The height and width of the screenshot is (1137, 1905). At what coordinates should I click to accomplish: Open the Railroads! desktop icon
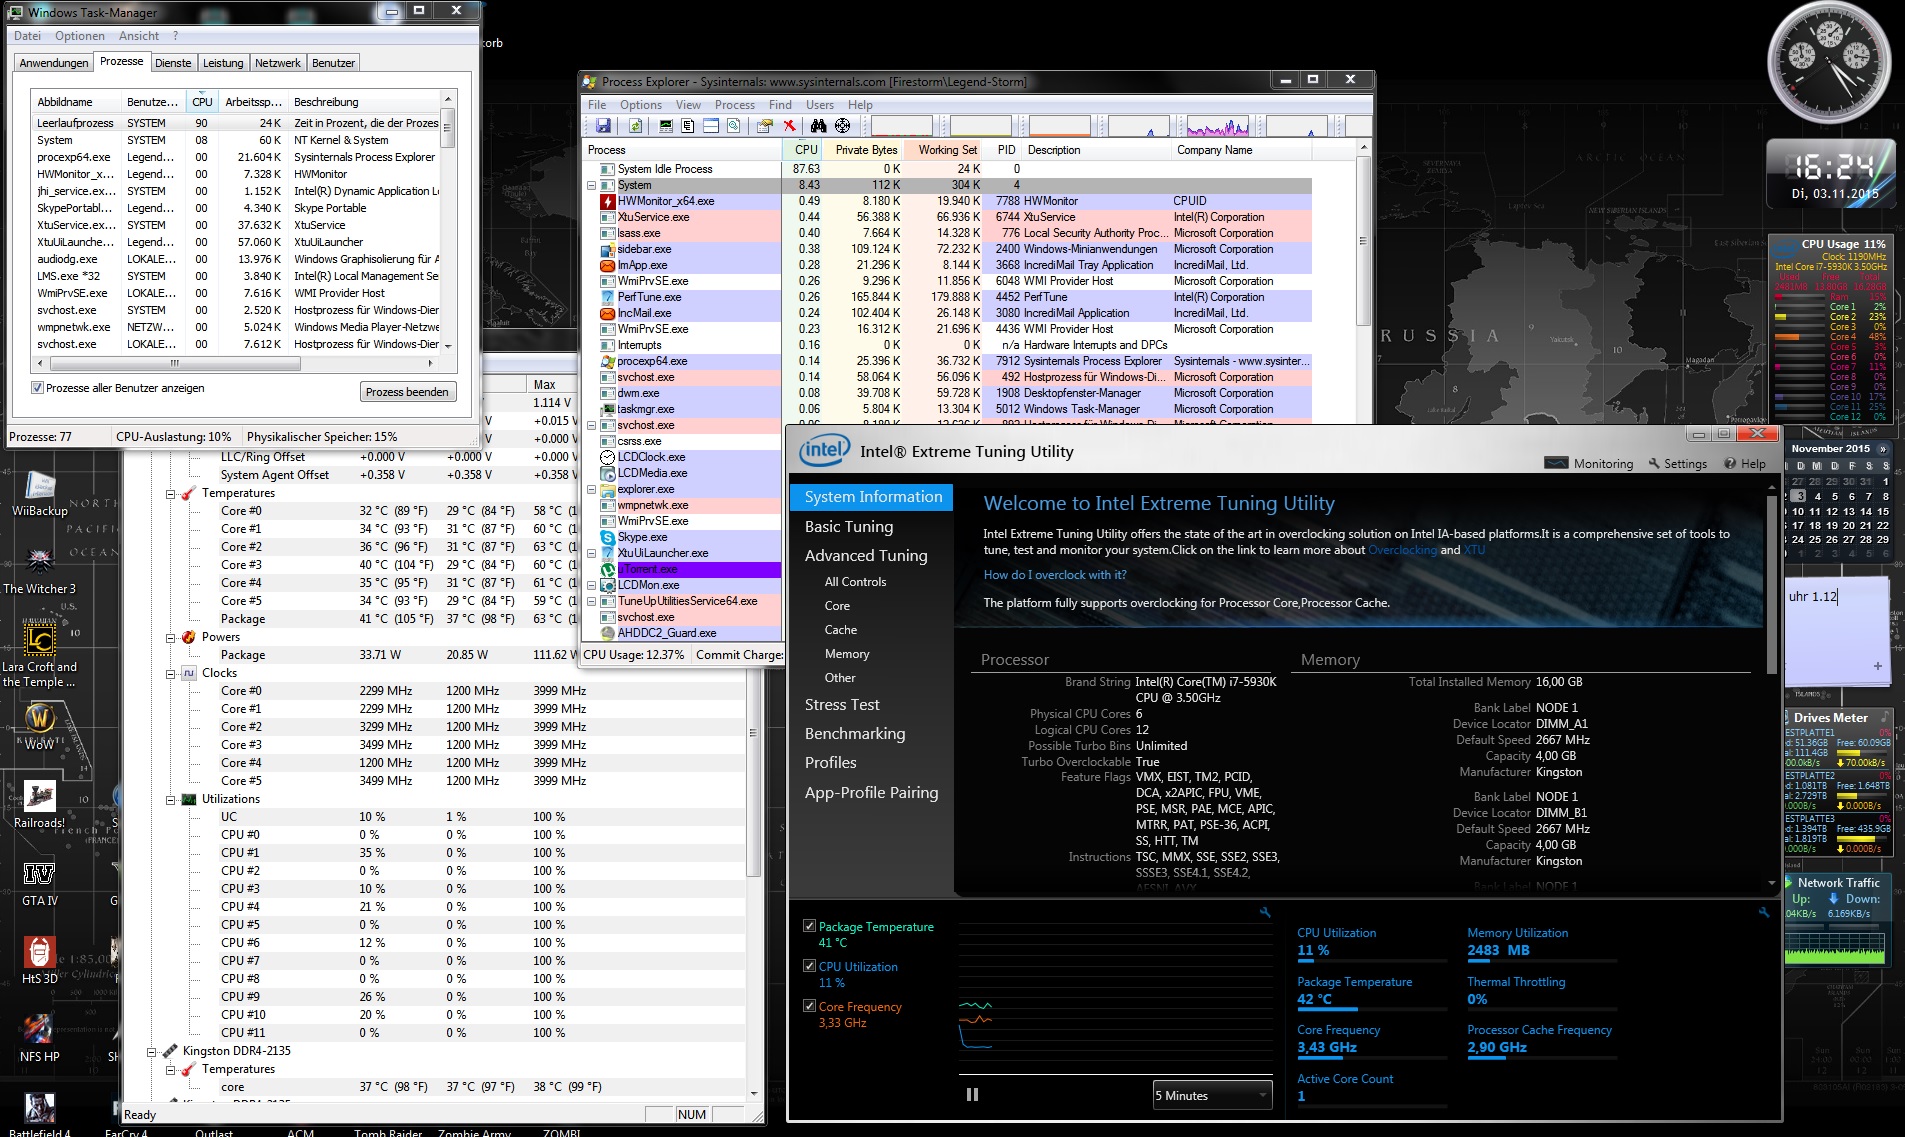point(40,804)
